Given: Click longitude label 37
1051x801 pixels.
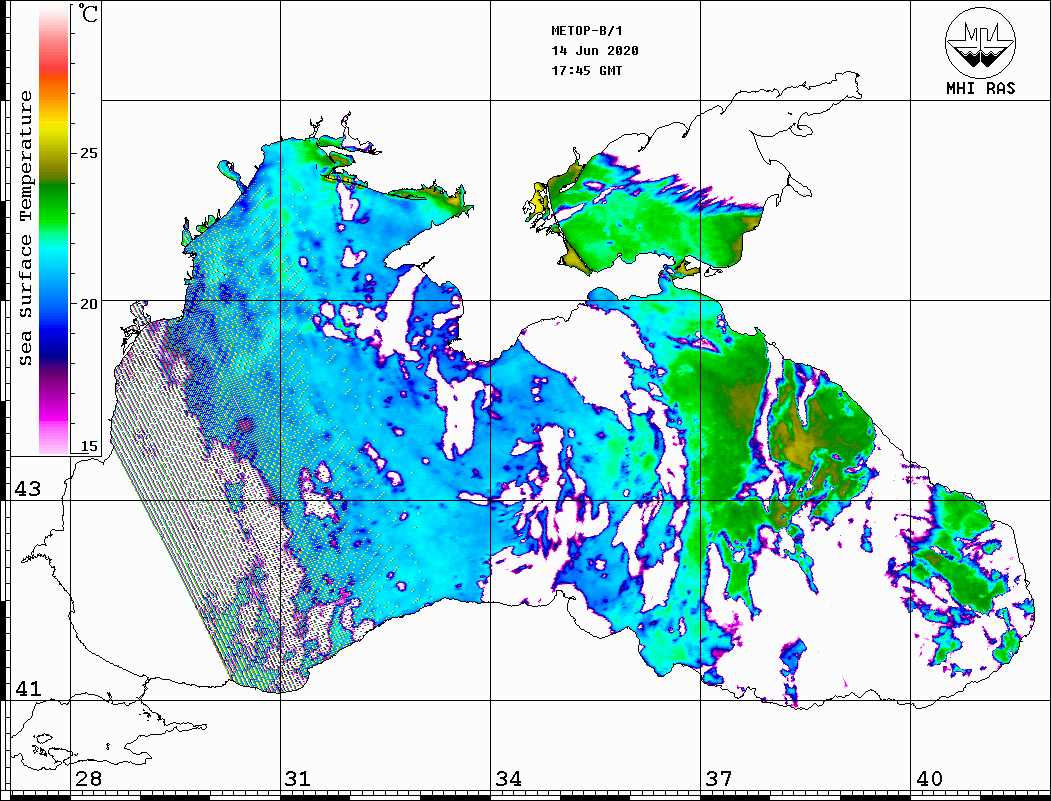Looking at the screenshot, I should pyautogui.click(x=719, y=779).
